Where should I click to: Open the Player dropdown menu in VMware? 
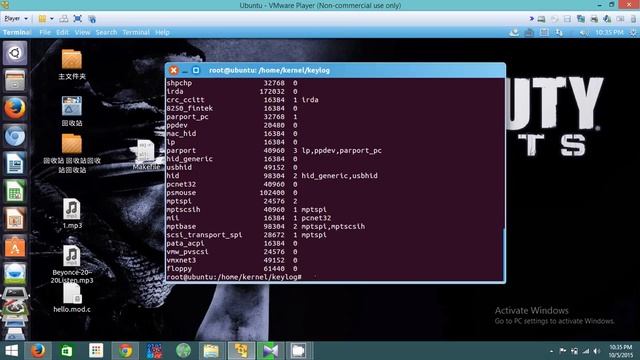[16, 19]
